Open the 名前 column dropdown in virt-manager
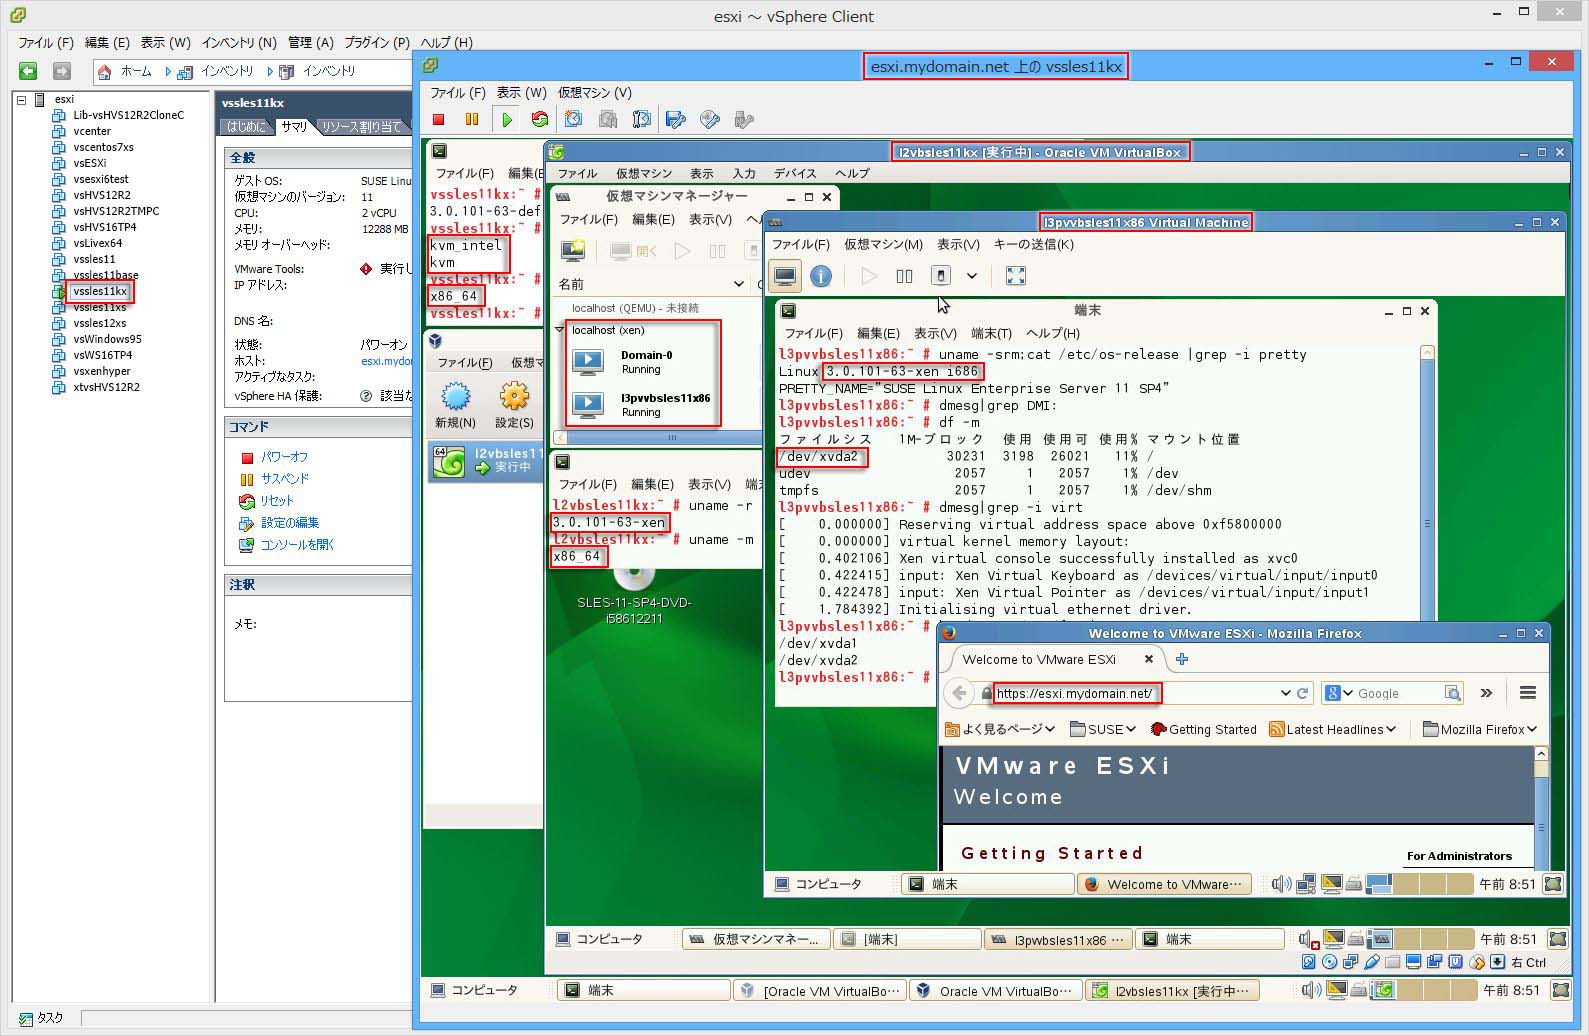The height and width of the screenshot is (1036, 1589). point(739,284)
